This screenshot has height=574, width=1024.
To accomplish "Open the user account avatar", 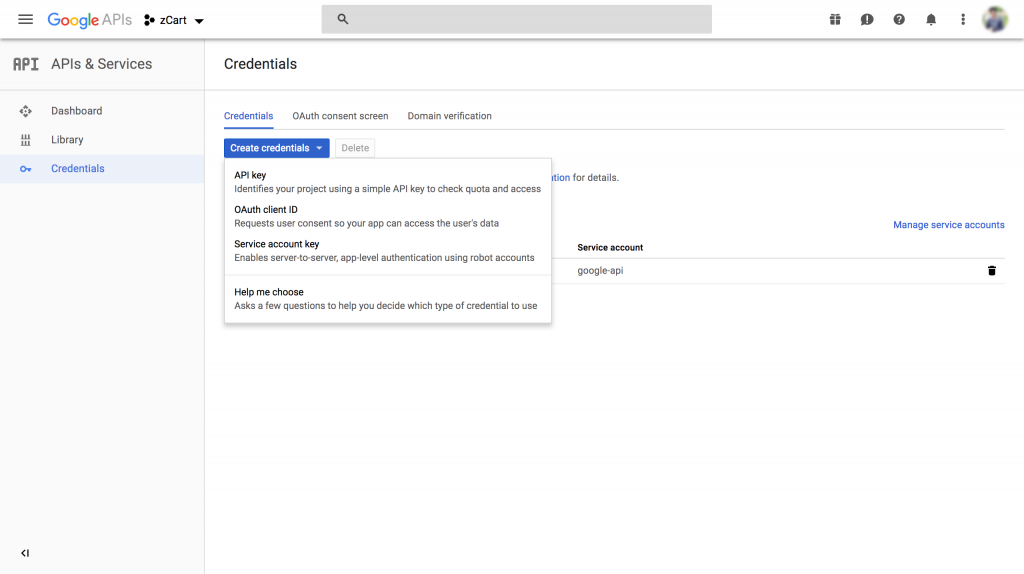I will 995,20.
